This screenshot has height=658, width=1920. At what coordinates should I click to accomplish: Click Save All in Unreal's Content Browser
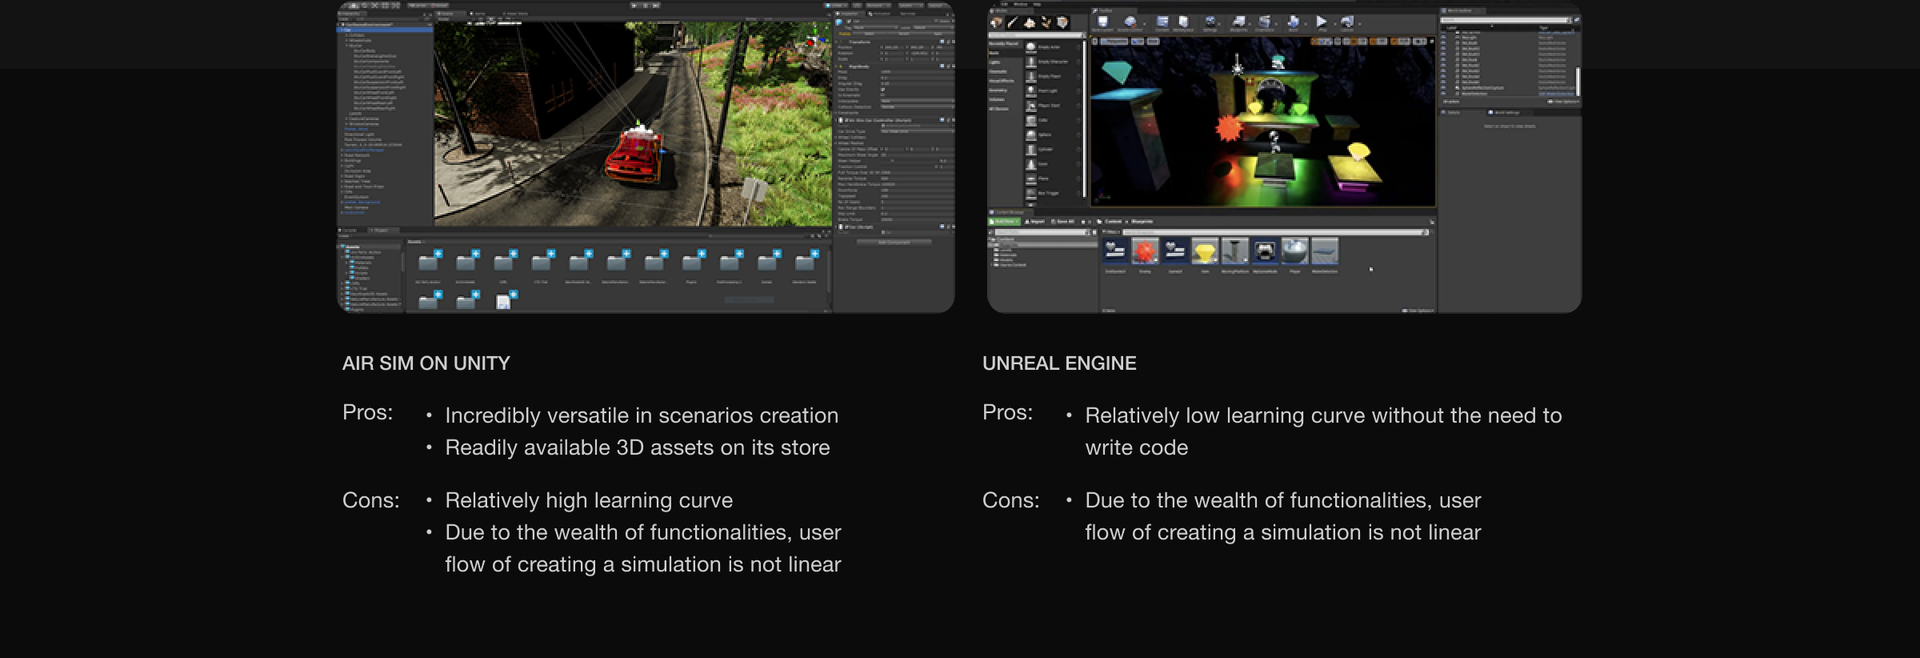point(1062,221)
